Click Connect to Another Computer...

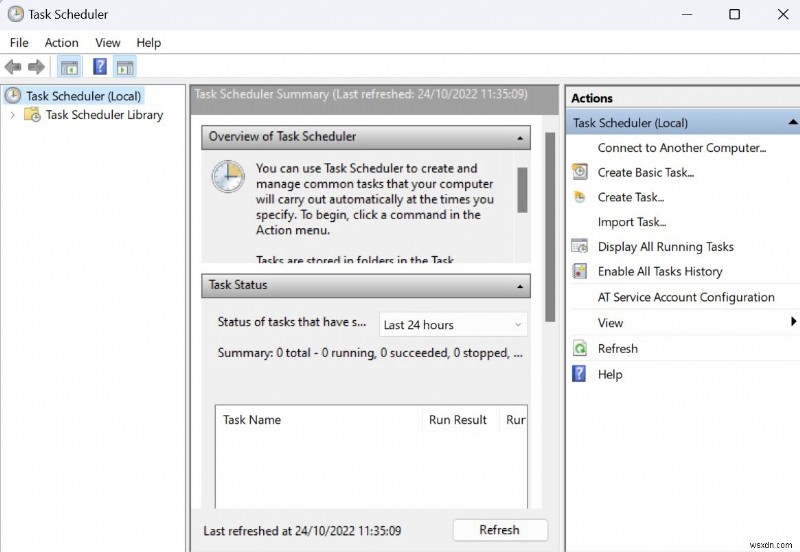682,148
